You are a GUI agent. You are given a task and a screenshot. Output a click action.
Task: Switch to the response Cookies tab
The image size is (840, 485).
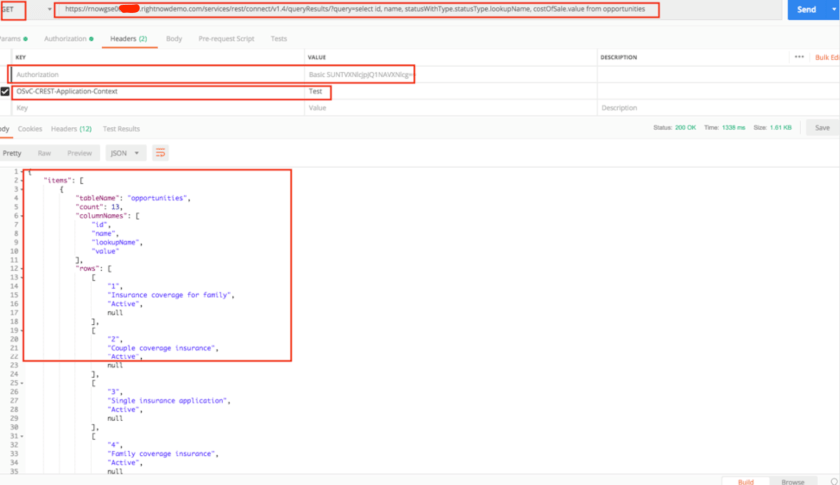[30, 129]
